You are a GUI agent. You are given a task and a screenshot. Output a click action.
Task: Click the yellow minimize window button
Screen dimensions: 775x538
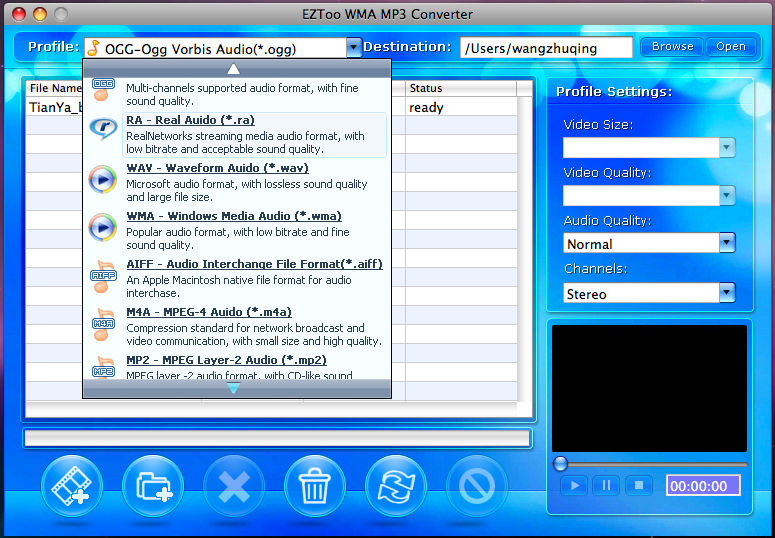[x=40, y=14]
